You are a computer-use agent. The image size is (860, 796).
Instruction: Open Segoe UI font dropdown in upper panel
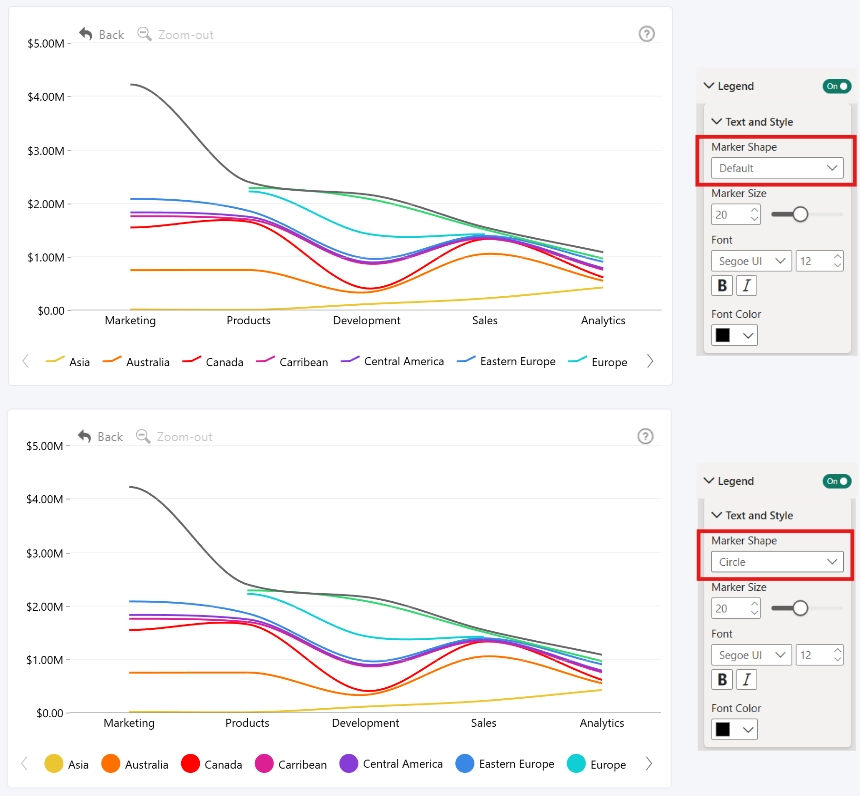tap(751, 261)
